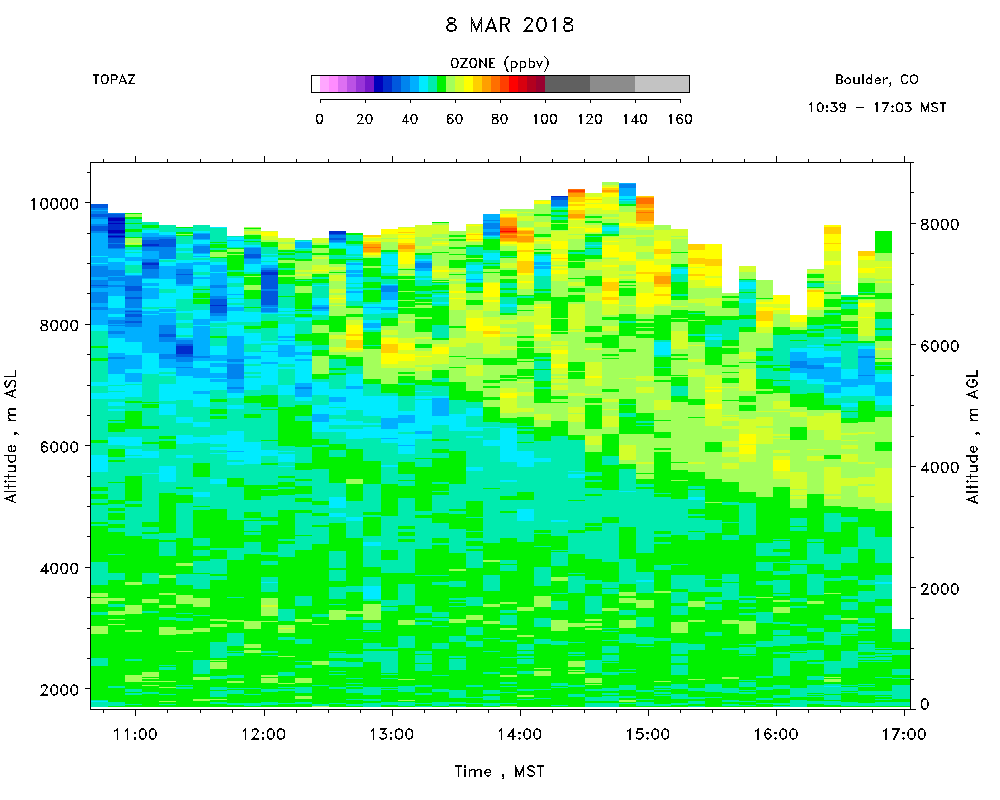Screen dimensions: 1000x800
Task: Click the left axis label '2000'
Action: [59, 690]
